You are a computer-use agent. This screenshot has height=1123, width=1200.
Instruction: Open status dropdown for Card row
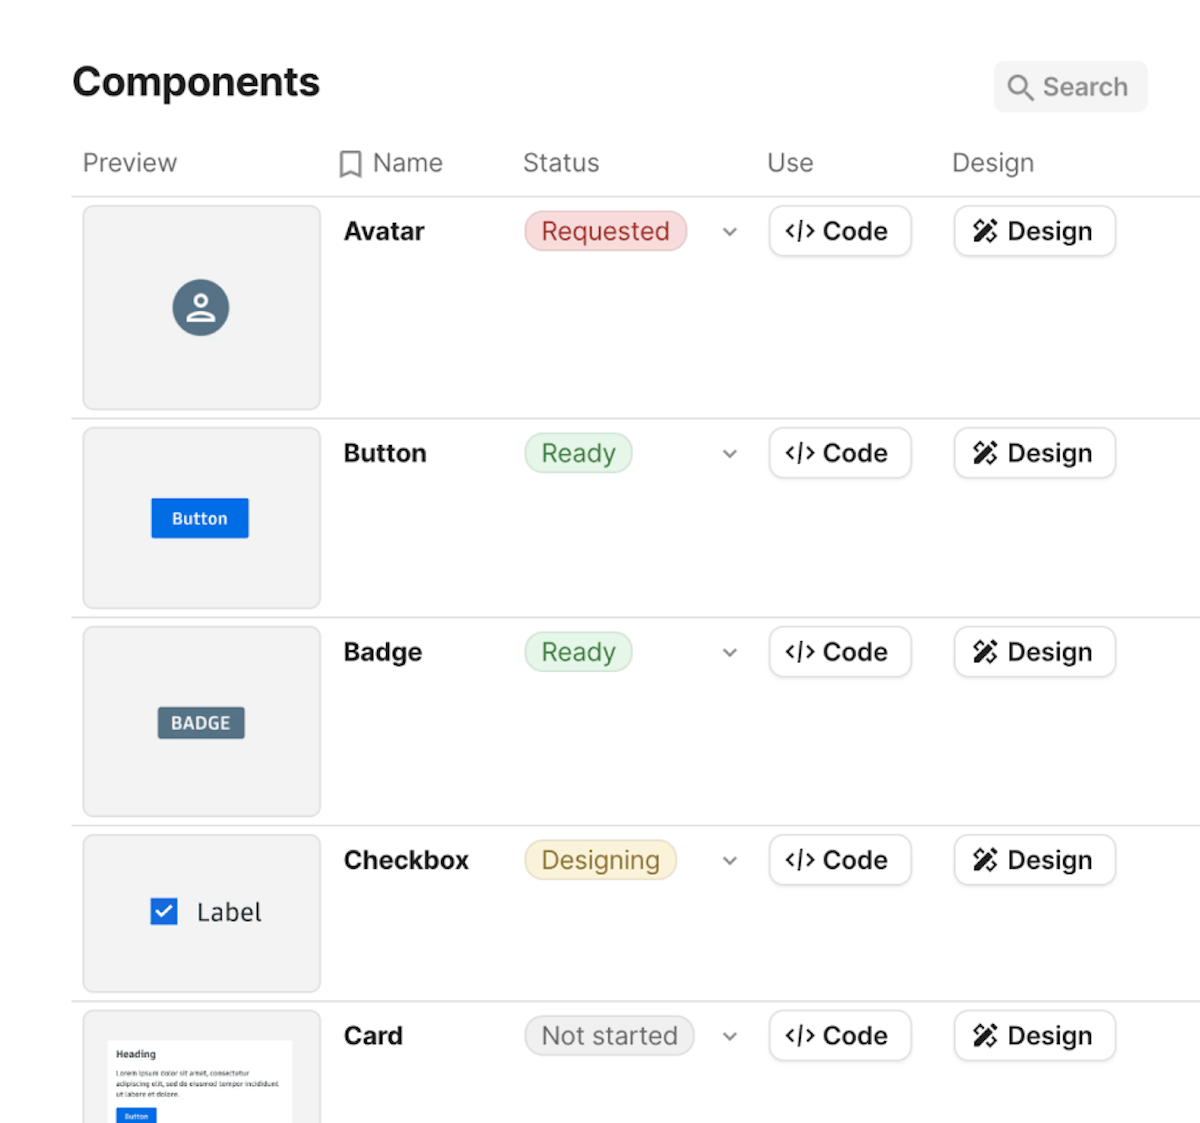(x=730, y=1037)
